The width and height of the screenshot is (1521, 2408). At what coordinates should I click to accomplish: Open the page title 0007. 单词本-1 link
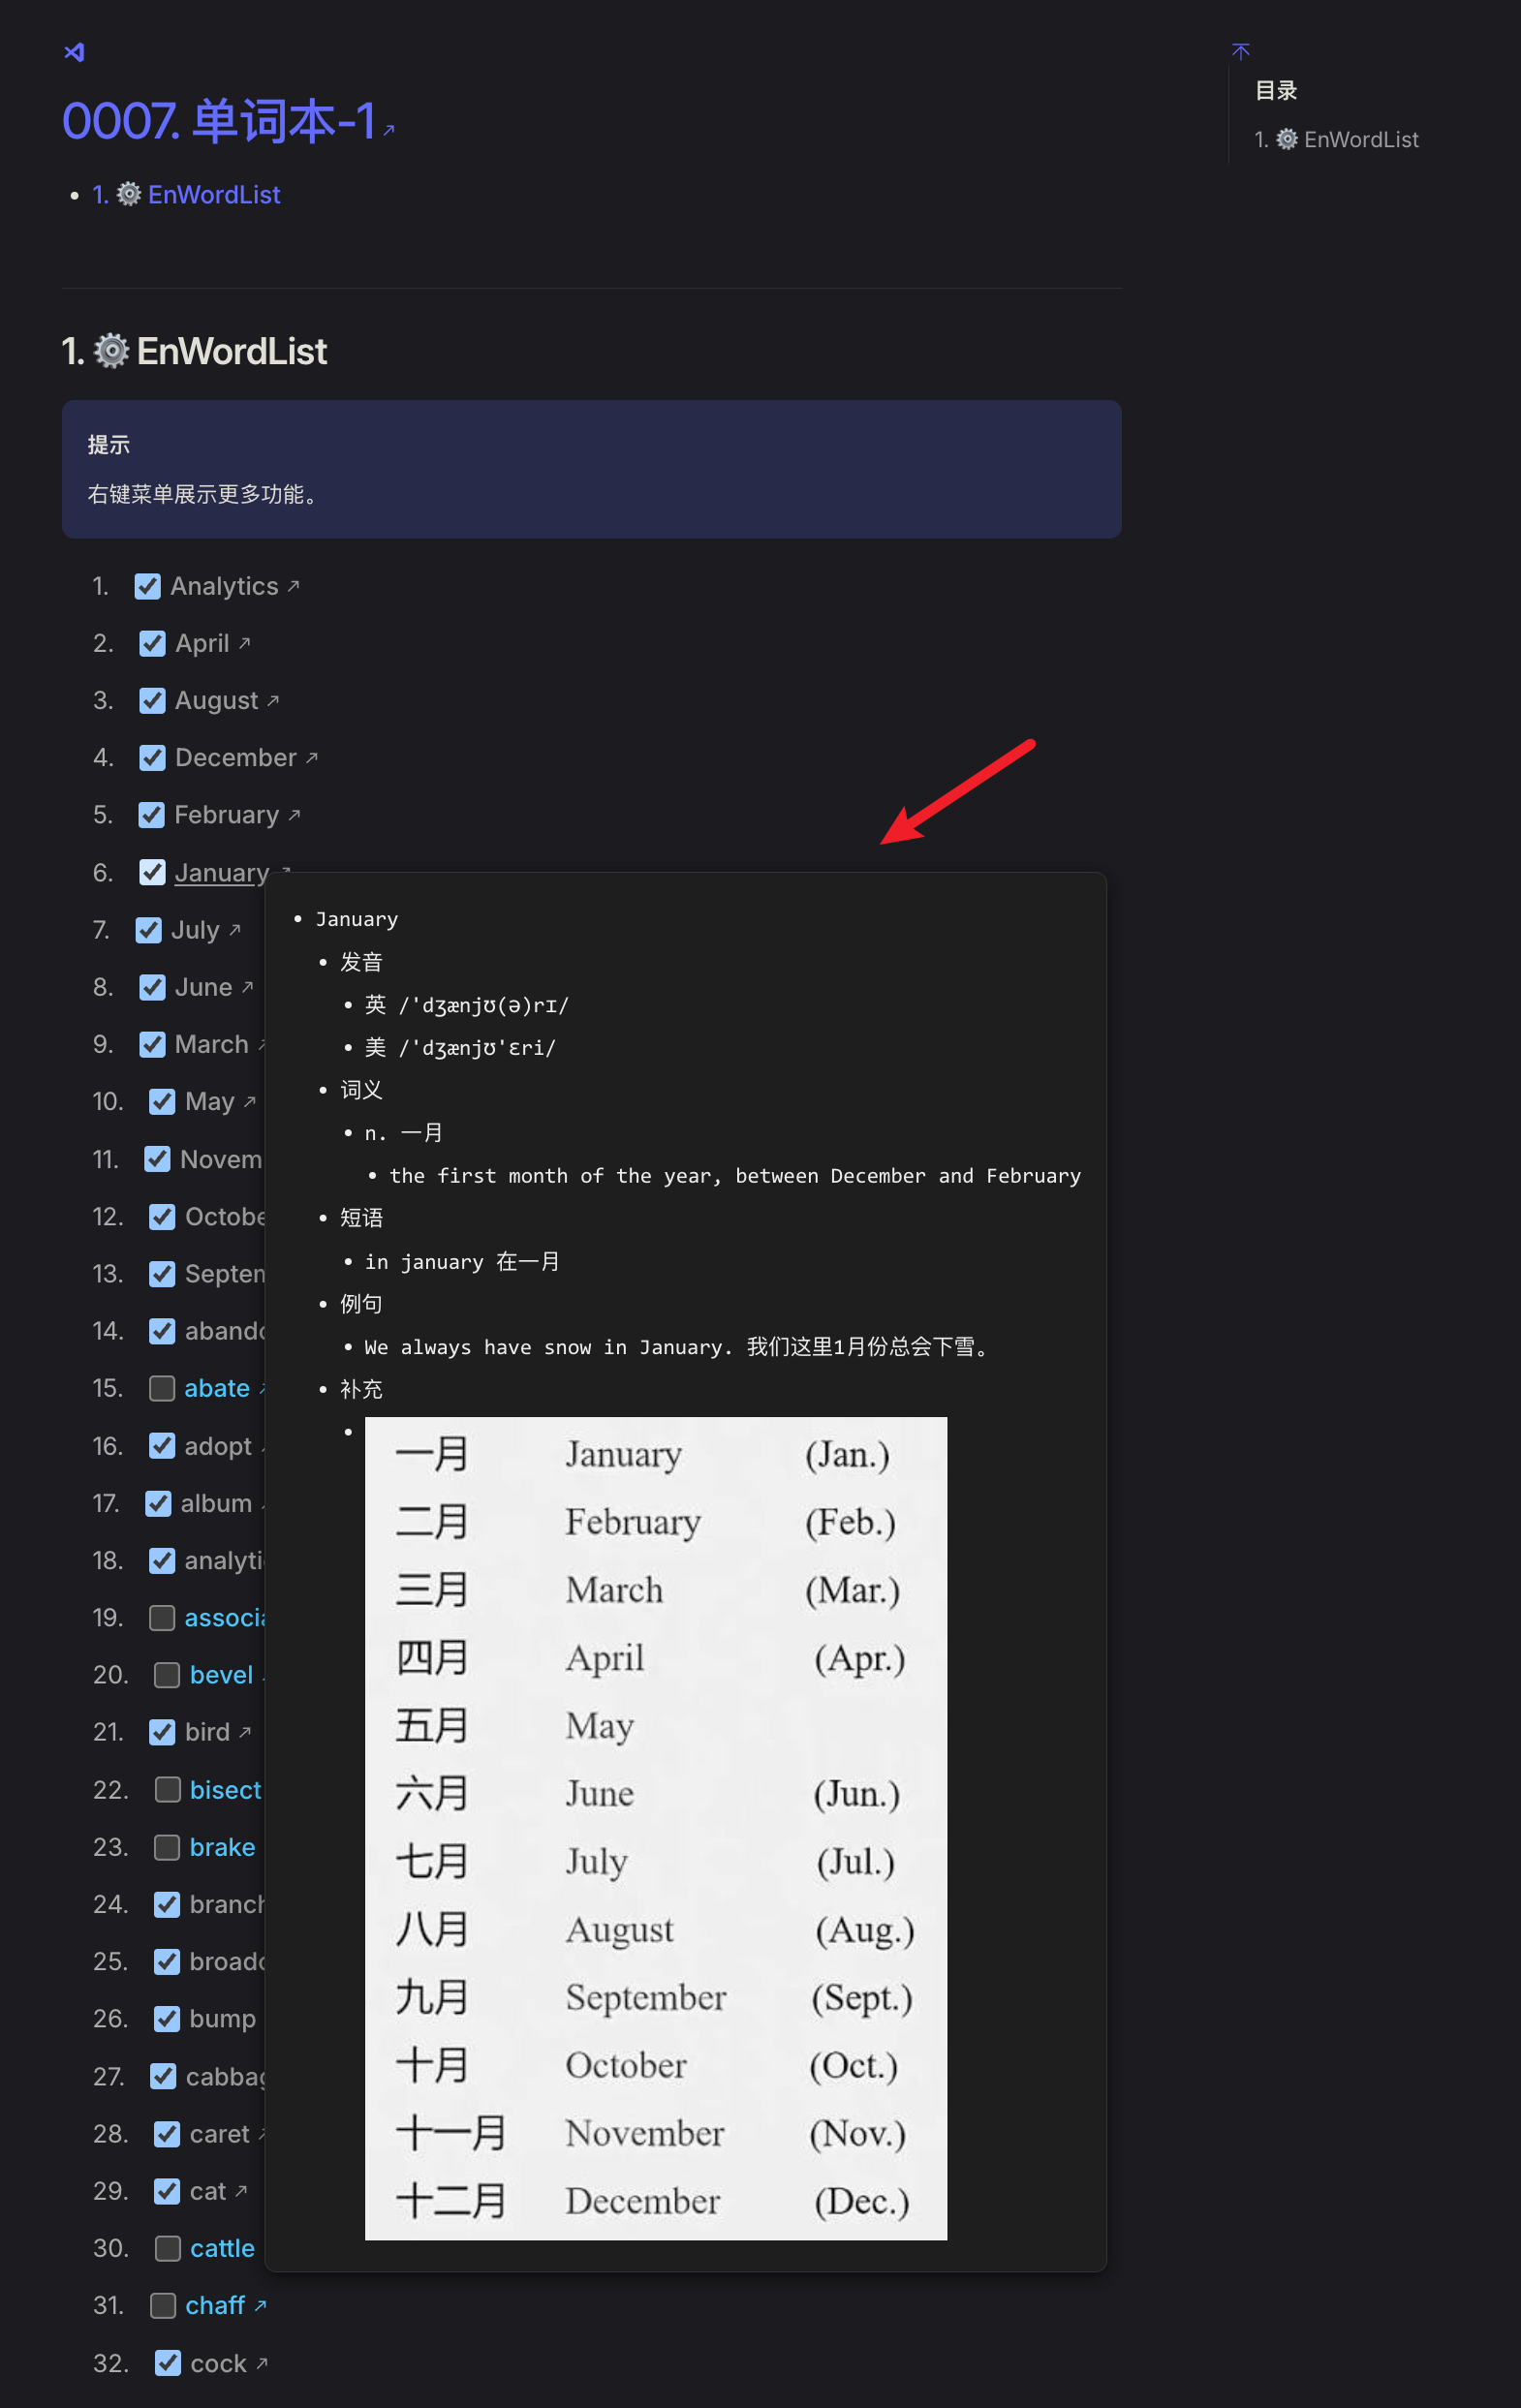click(x=218, y=121)
